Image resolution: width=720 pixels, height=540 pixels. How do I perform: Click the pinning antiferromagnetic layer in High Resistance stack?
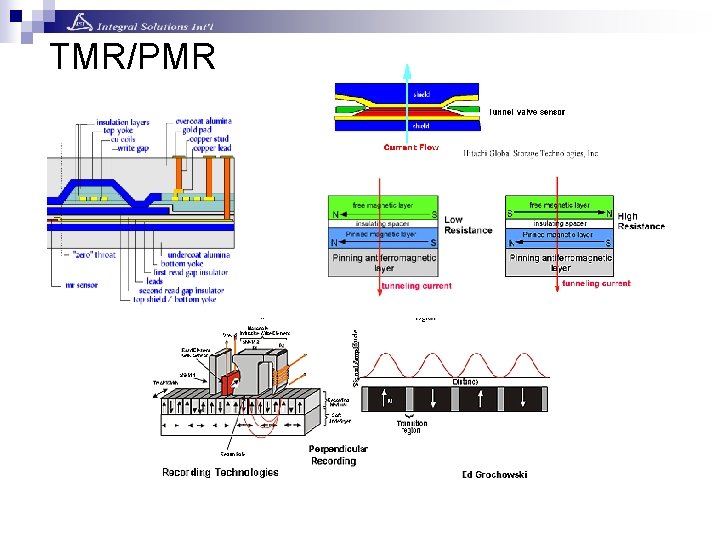559,263
